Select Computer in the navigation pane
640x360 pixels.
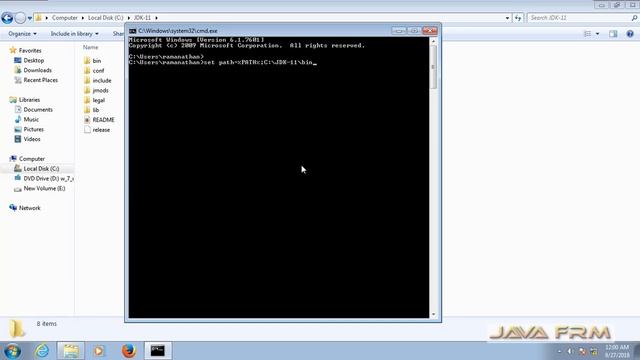[x=32, y=159]
